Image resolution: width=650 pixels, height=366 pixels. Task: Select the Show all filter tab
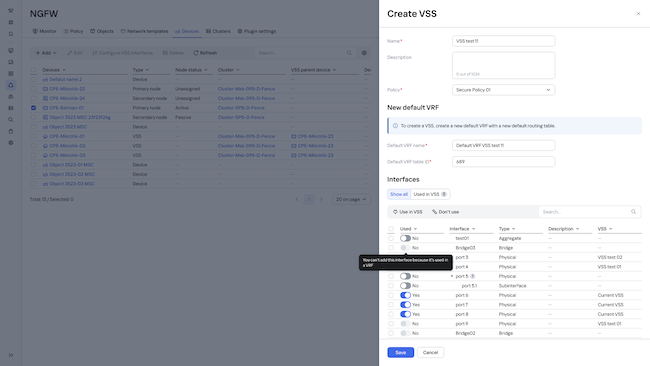(399, 194)
